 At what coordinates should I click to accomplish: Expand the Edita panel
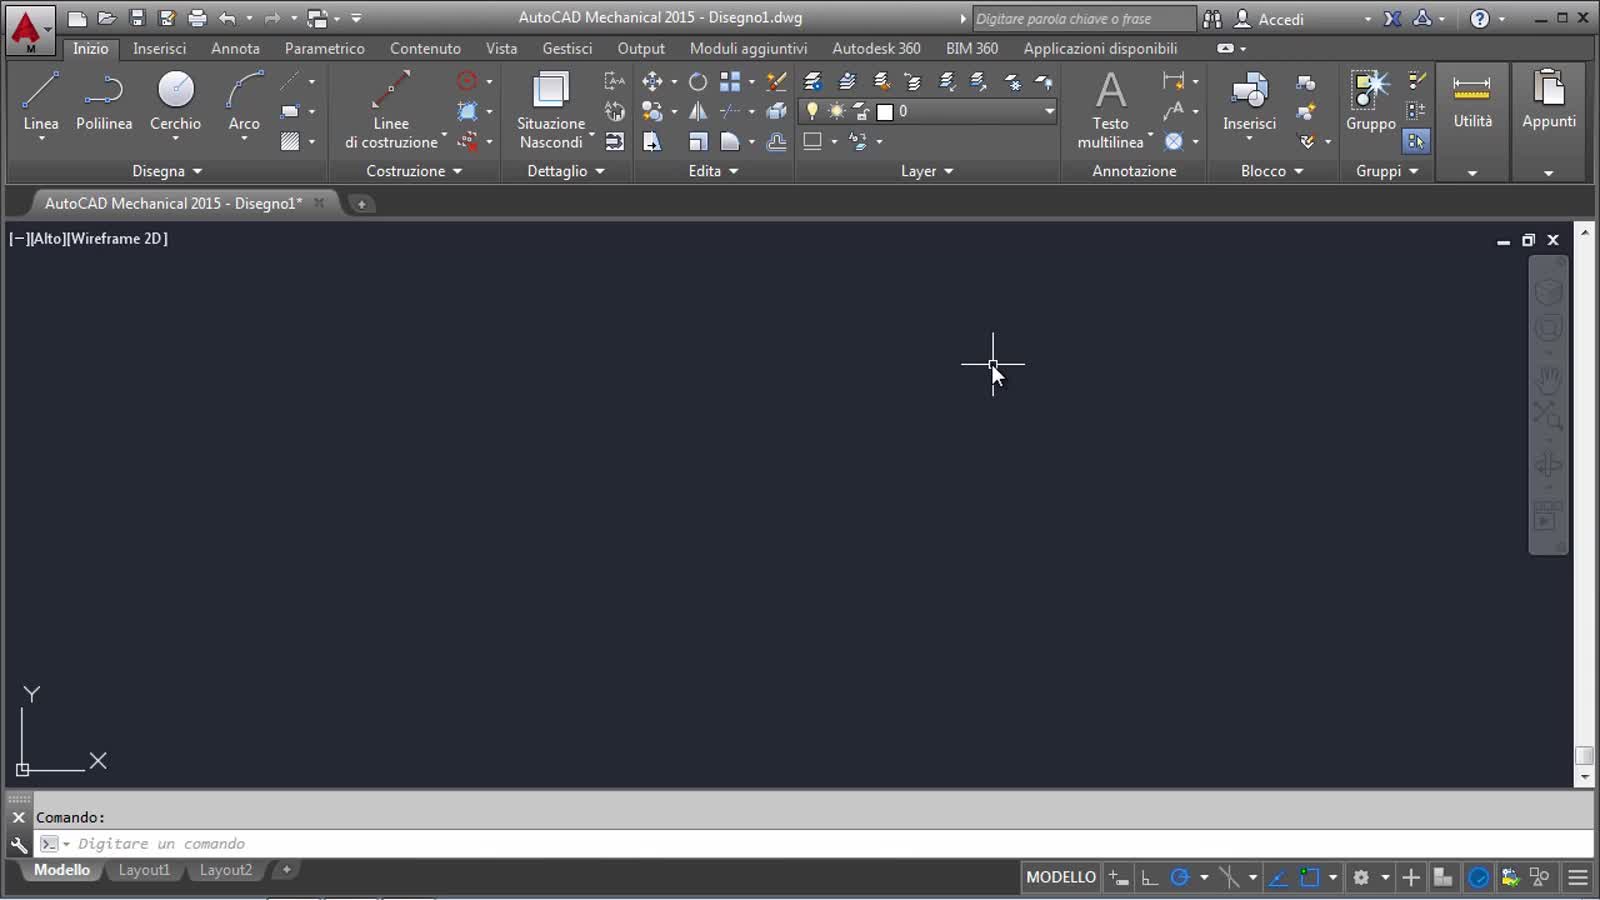[x=713, y=171]
